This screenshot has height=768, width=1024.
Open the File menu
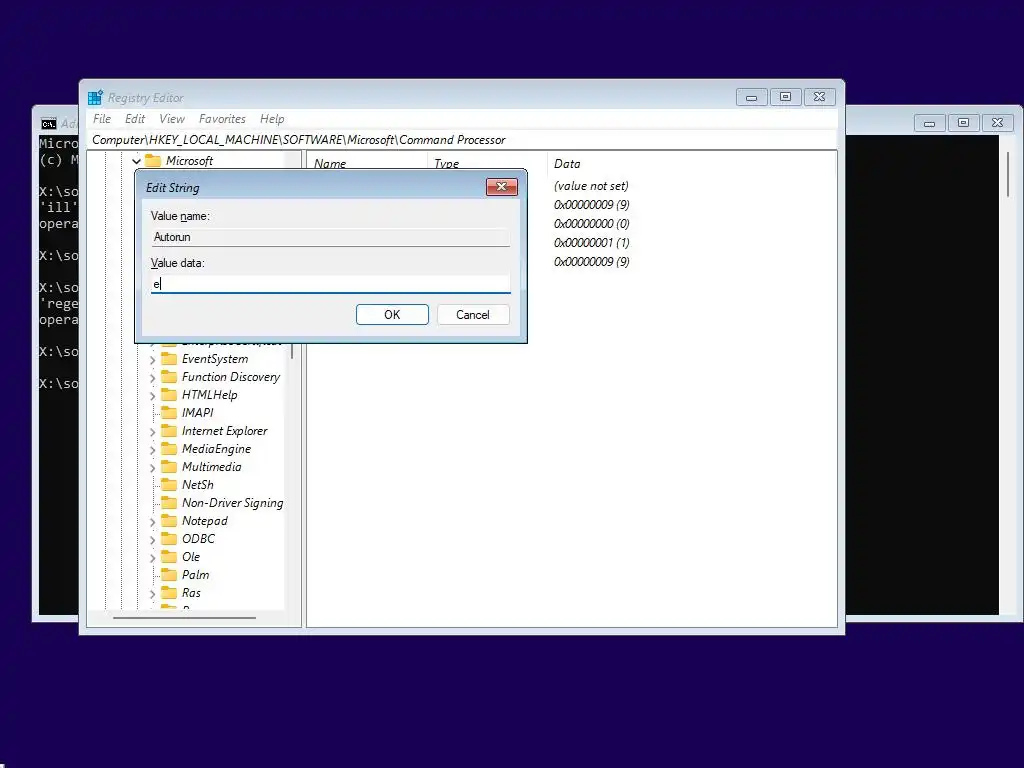102,119
